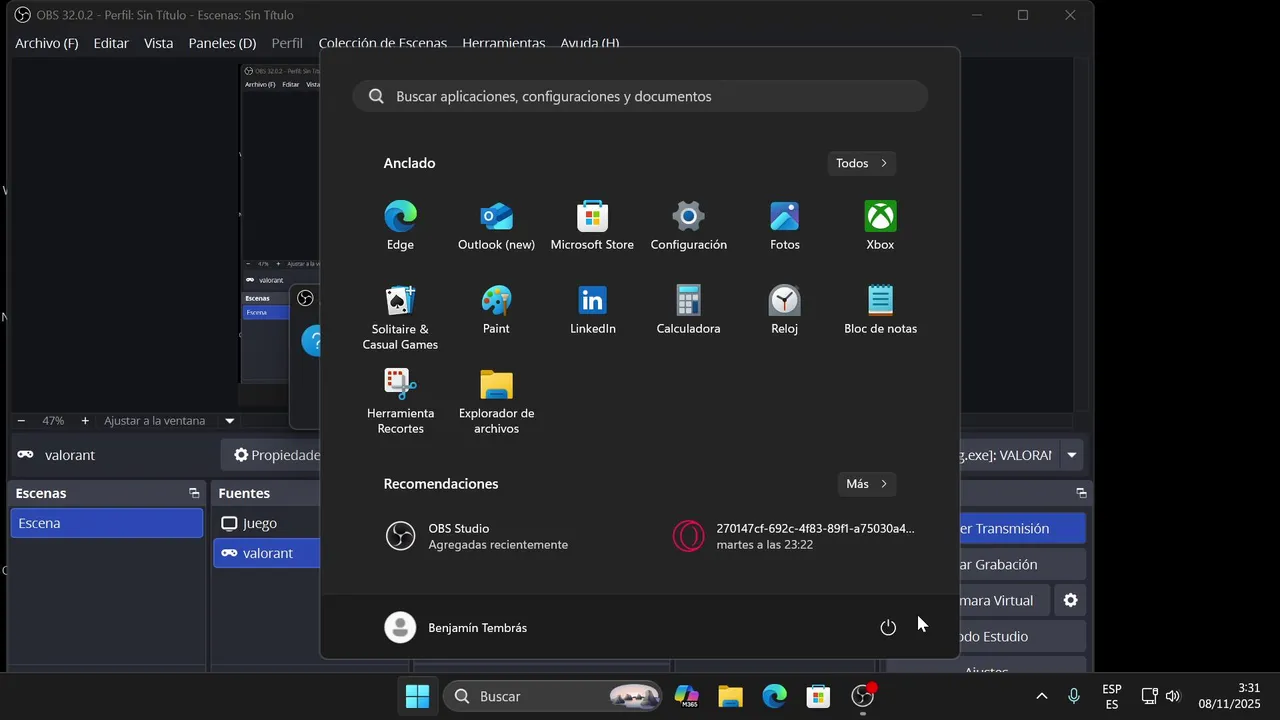The height and width of the screenshot is (720, 1280).
Task: Launch the Xbox app
Action: [880, 226]
